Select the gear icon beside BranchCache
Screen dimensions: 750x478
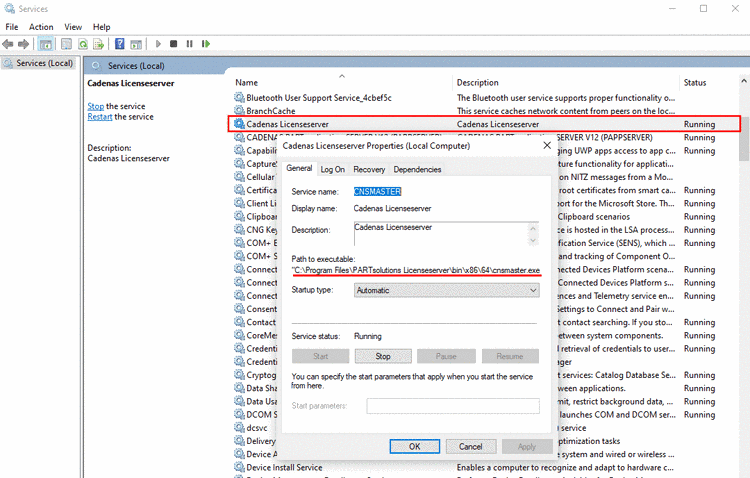point(239,111)
